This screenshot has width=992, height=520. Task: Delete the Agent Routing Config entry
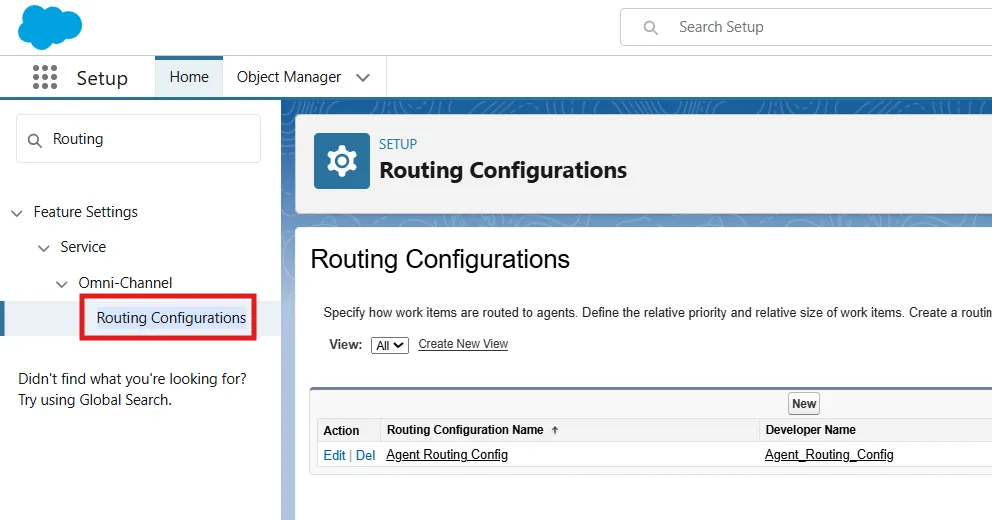point(366,455)
